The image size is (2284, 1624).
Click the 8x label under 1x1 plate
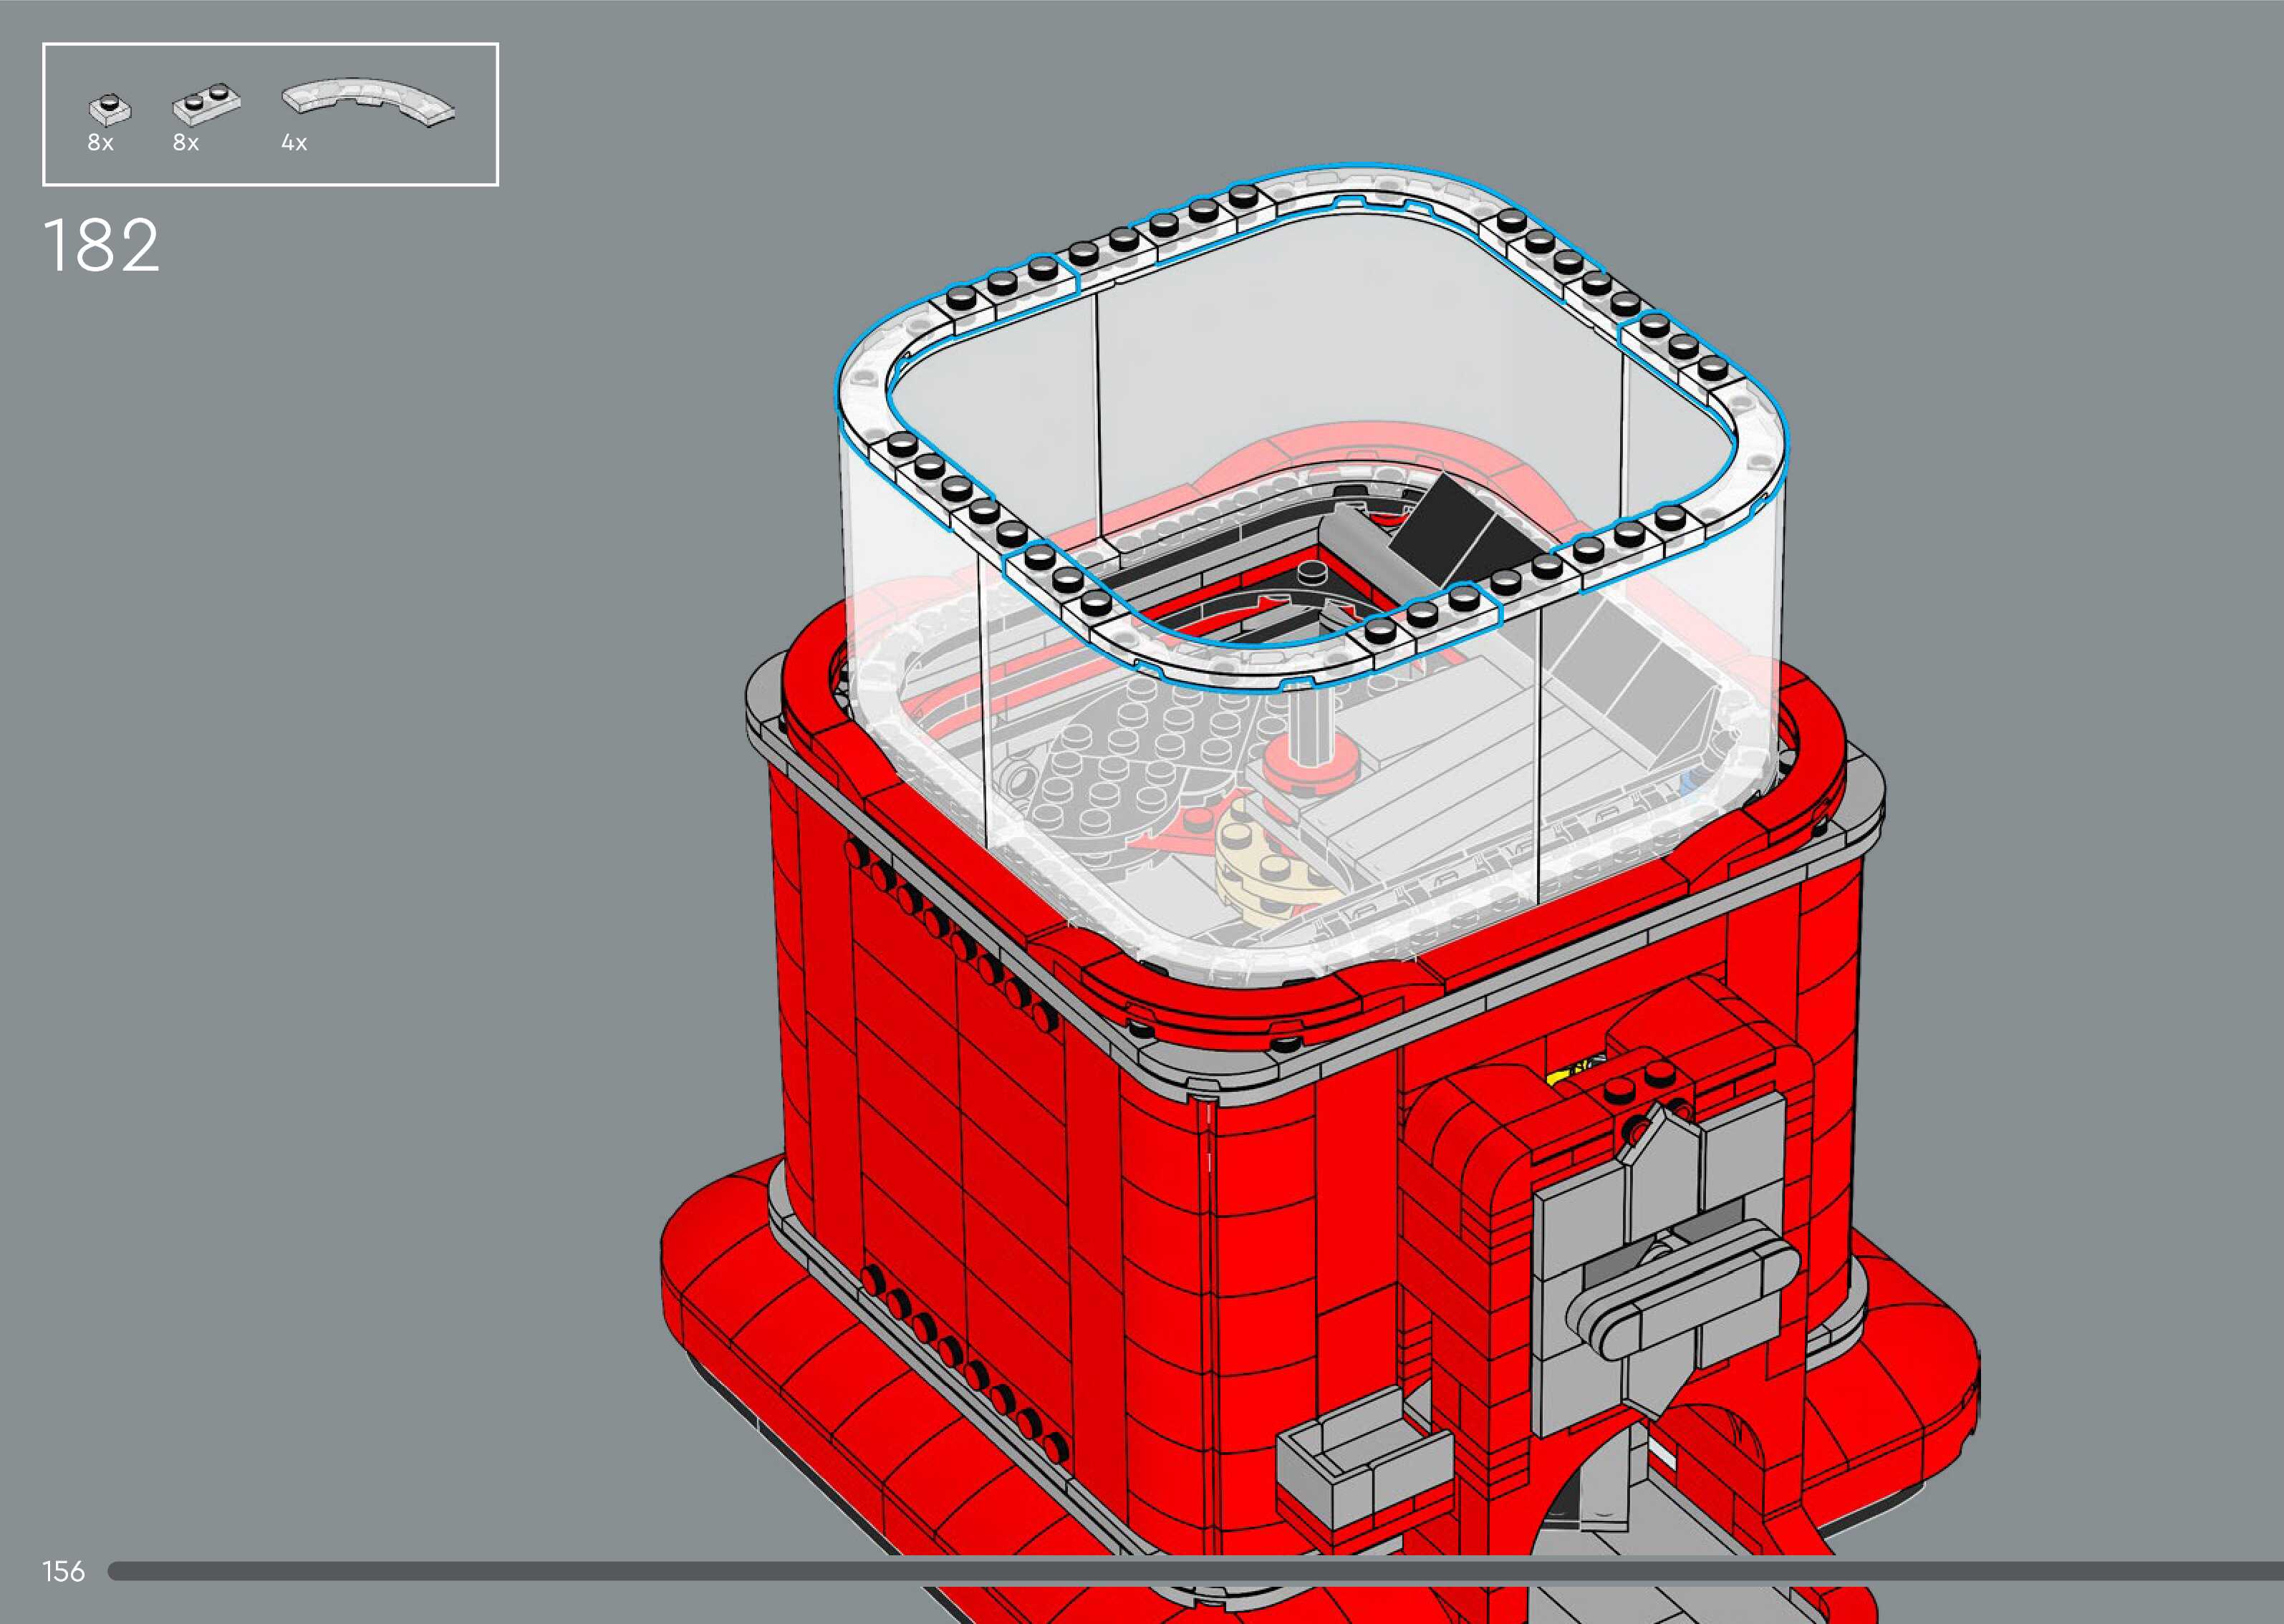click(100, 143)
